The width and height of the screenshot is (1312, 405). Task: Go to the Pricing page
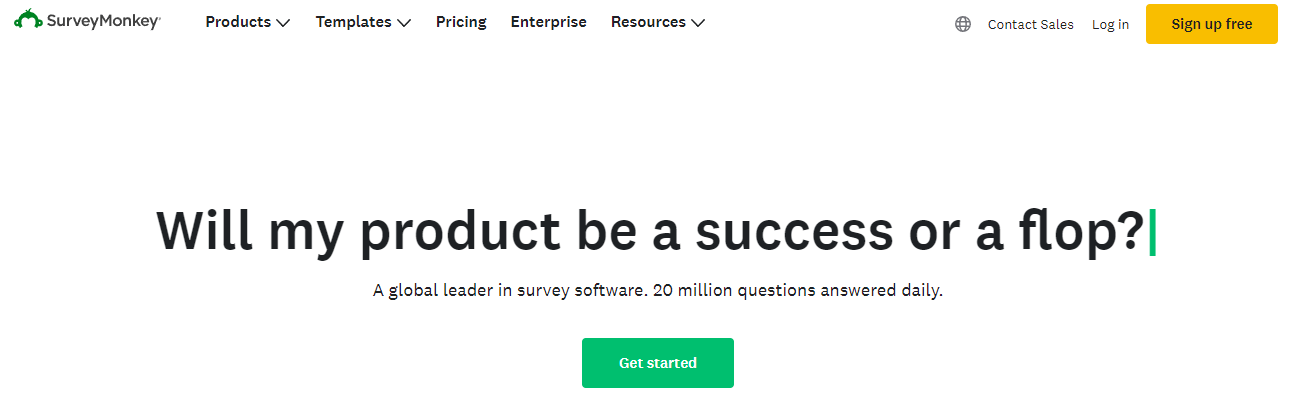tap(461, 22)
